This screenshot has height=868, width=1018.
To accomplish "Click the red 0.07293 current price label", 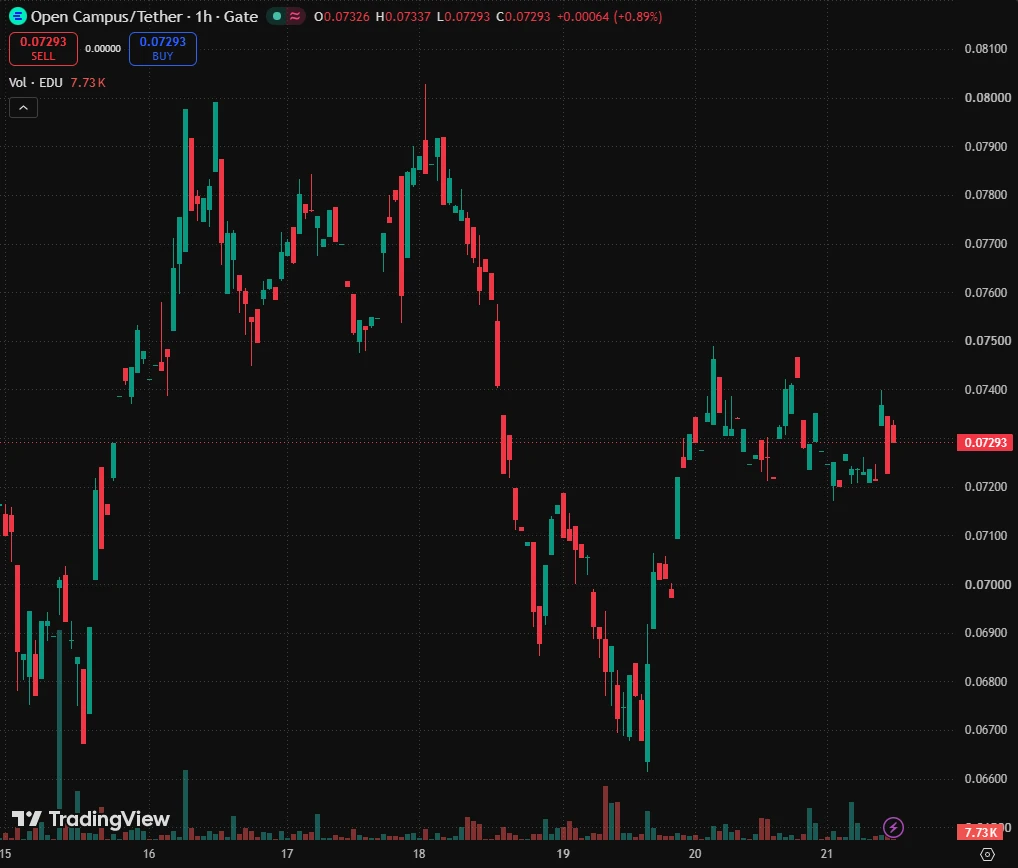I will click(985, 443).
